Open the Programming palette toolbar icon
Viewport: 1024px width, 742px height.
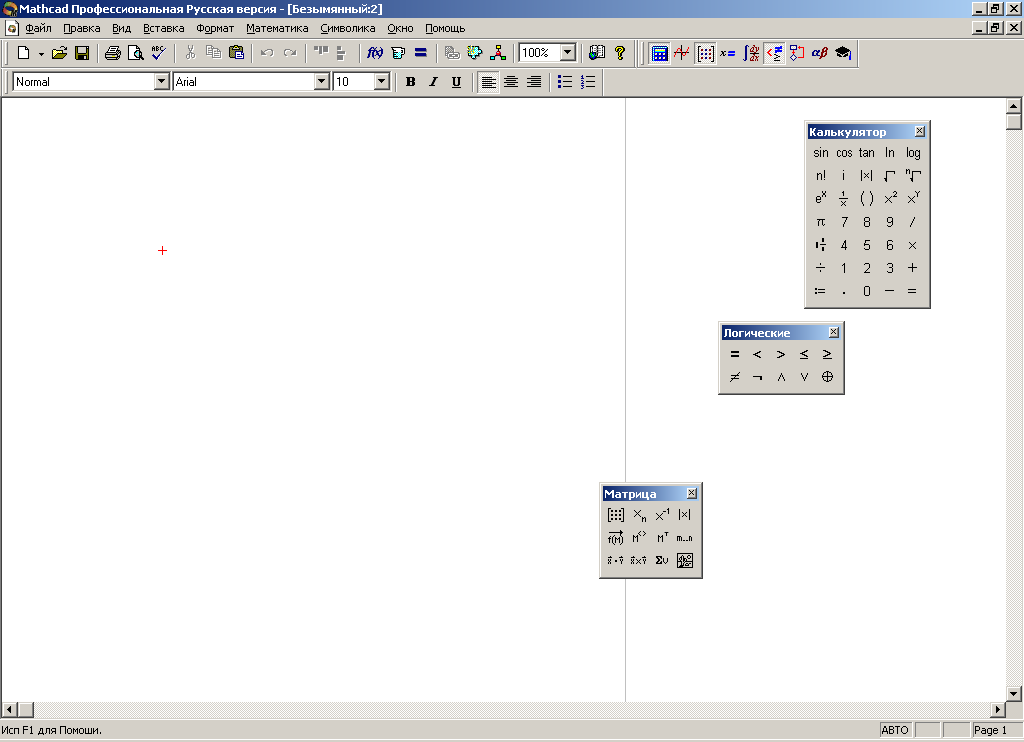coord(797,54)
